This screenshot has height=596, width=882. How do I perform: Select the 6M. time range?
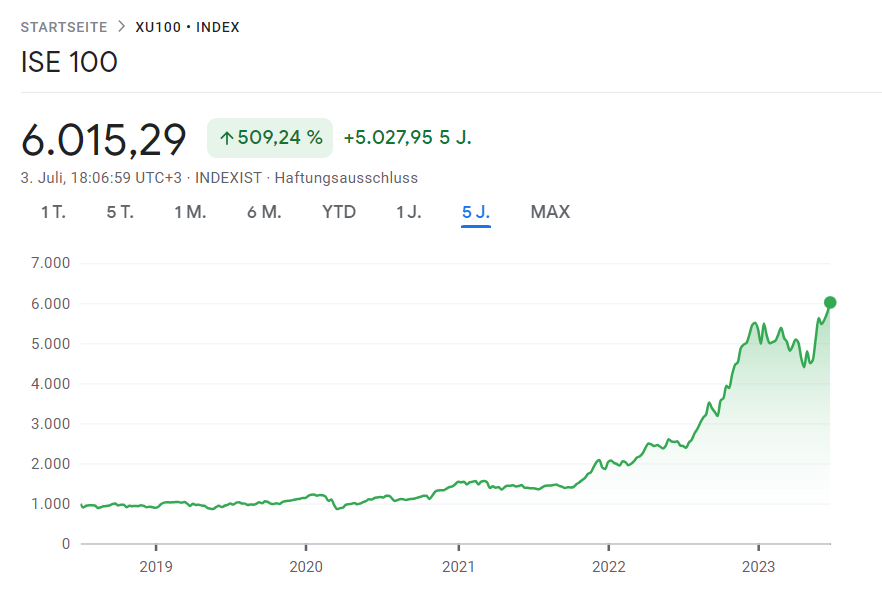[x=264, y=212]
